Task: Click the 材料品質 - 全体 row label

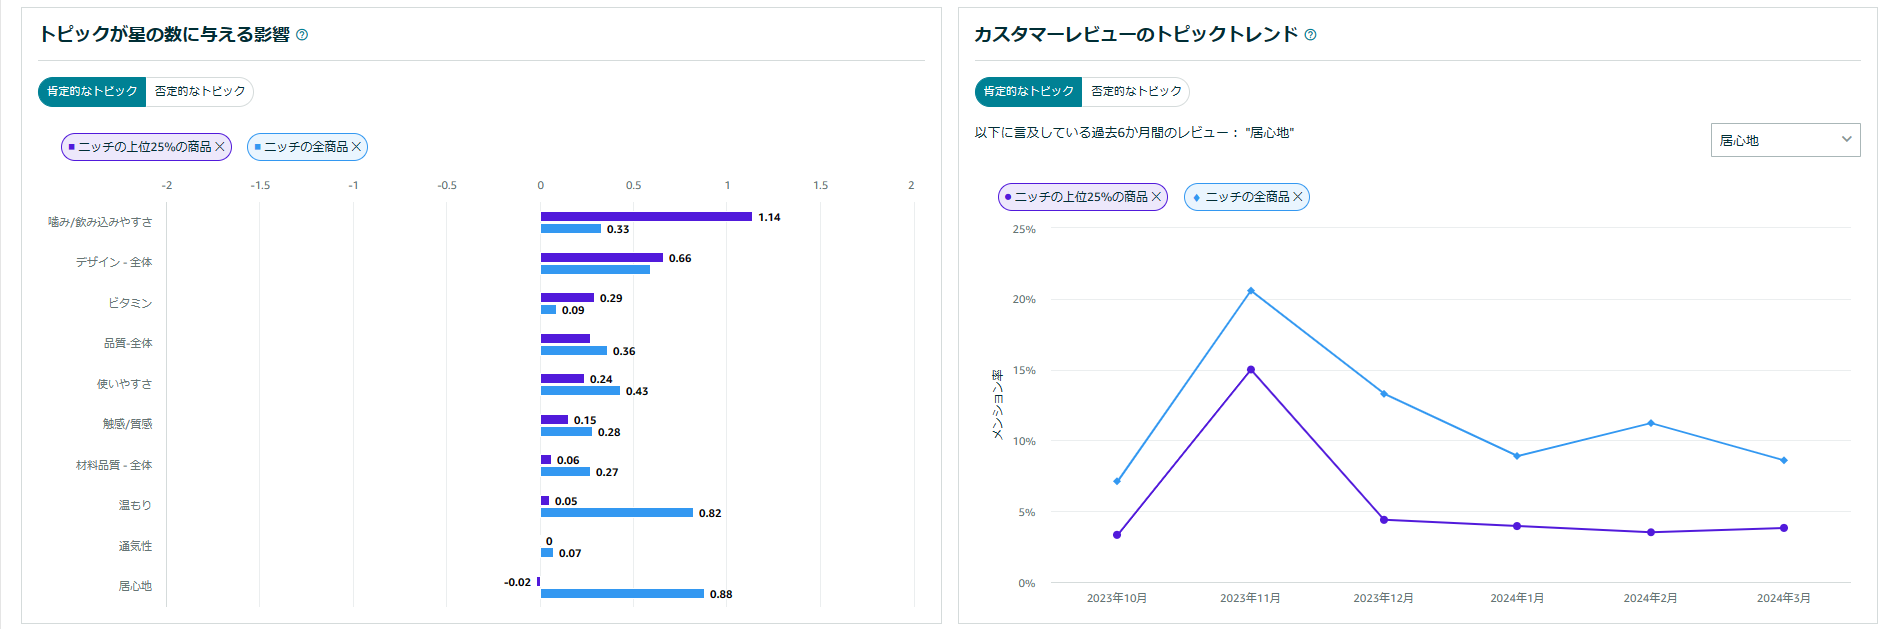Action: click(114, 465)
